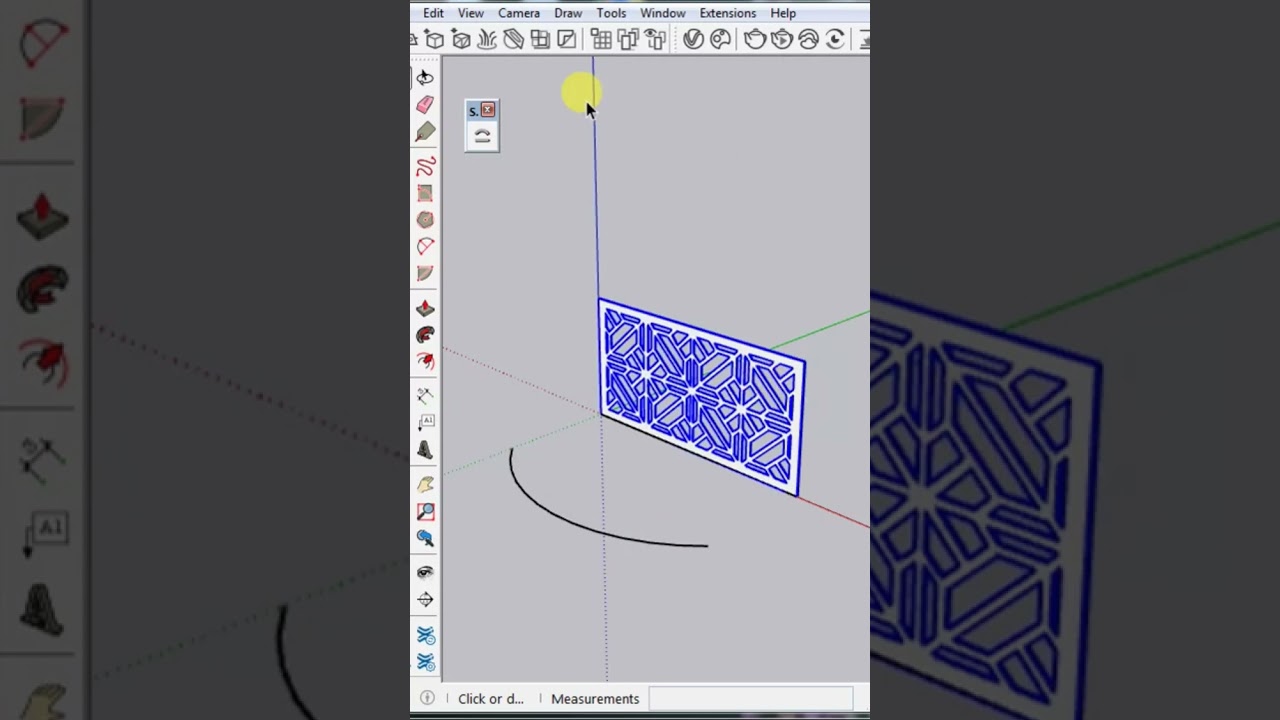Open the Draw menu

click(x=568, y=13)
